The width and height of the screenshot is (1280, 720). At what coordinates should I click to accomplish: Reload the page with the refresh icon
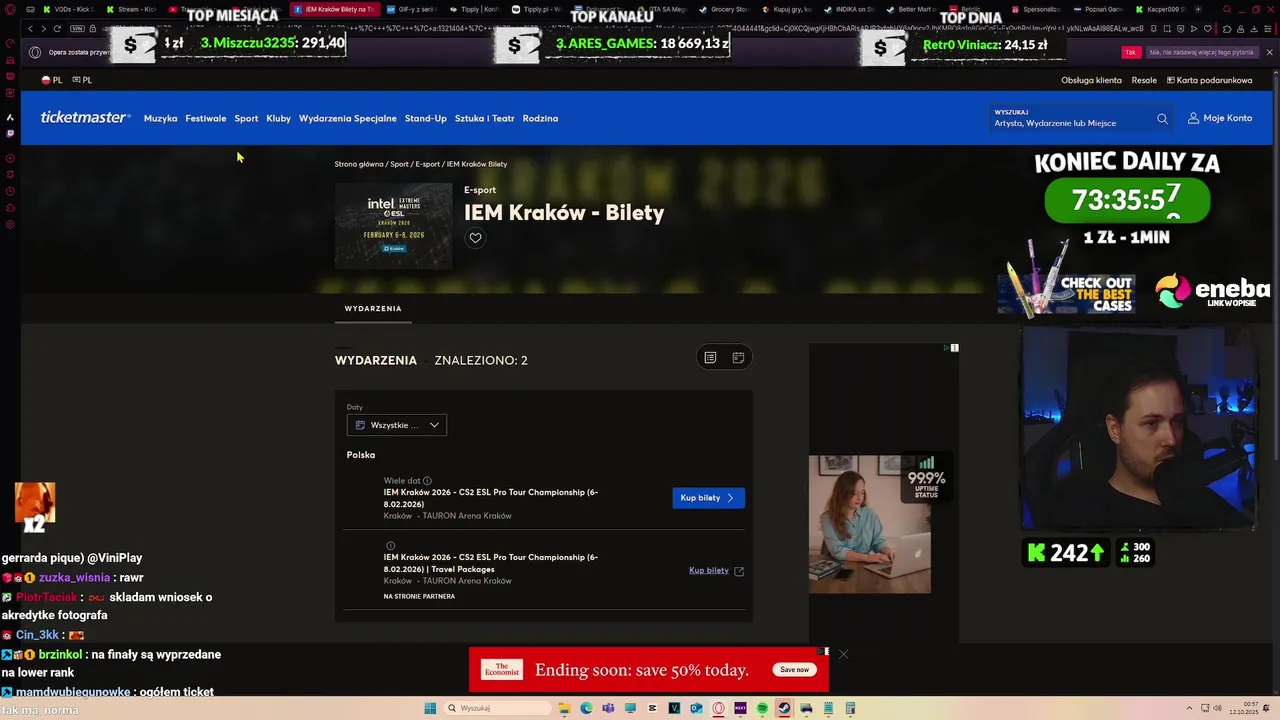coord(57,28)
